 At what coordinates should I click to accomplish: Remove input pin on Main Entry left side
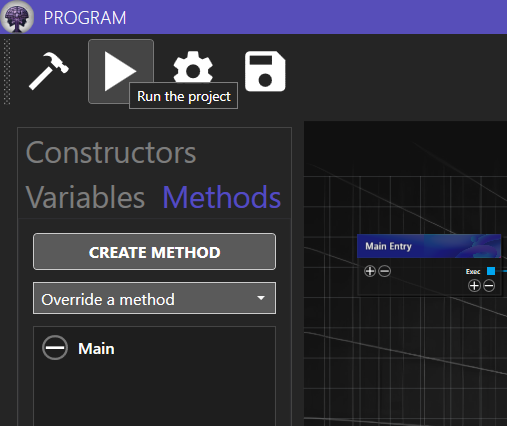click(x=385, y=271)
